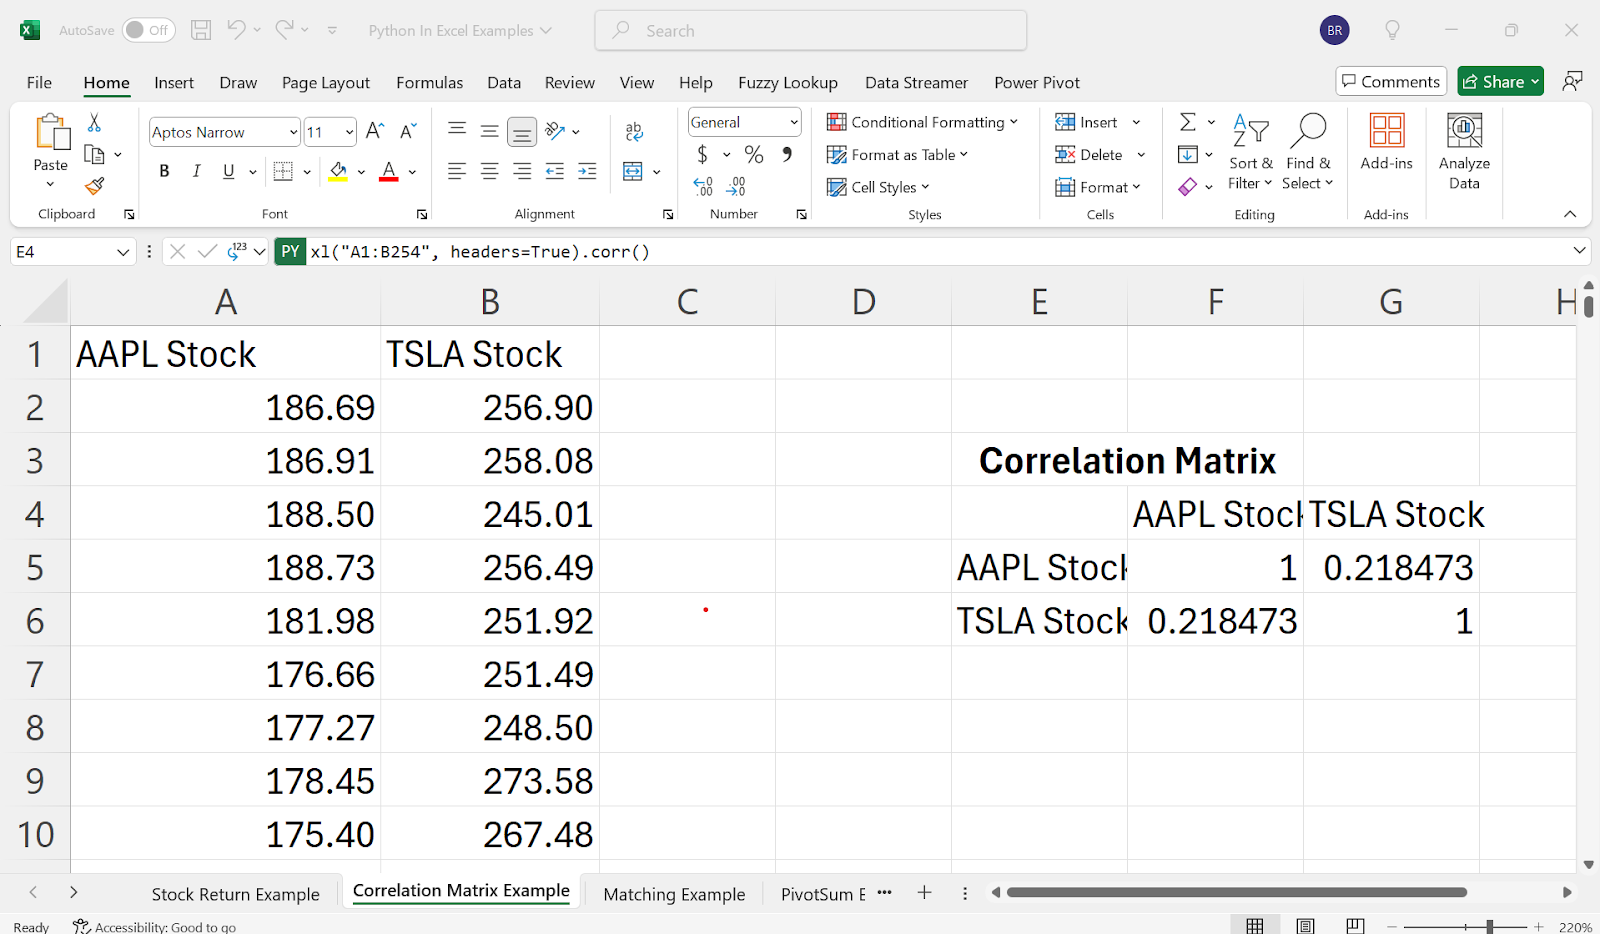Open Sort & Filter
The height and width of the screenshot is (934, 1600).
(x=1250, y=152)
